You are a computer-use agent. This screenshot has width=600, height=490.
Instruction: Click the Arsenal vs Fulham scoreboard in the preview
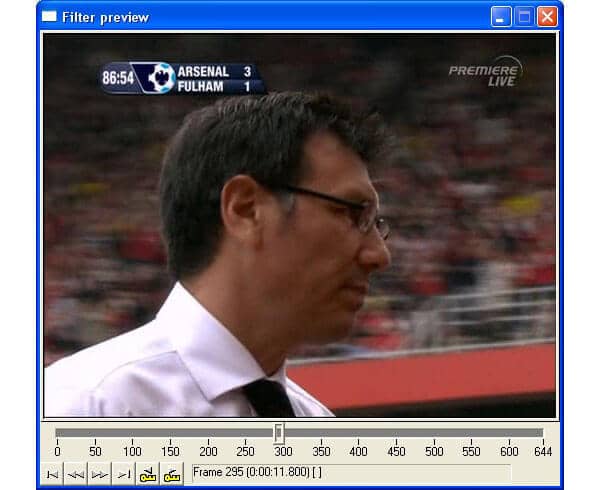click(182, 78)
